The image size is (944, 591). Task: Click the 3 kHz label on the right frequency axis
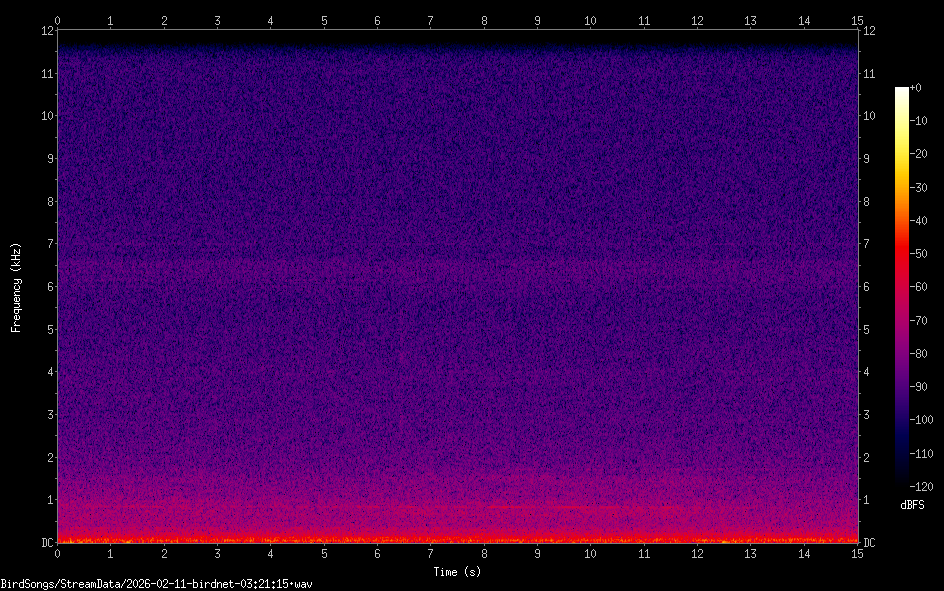868,415
